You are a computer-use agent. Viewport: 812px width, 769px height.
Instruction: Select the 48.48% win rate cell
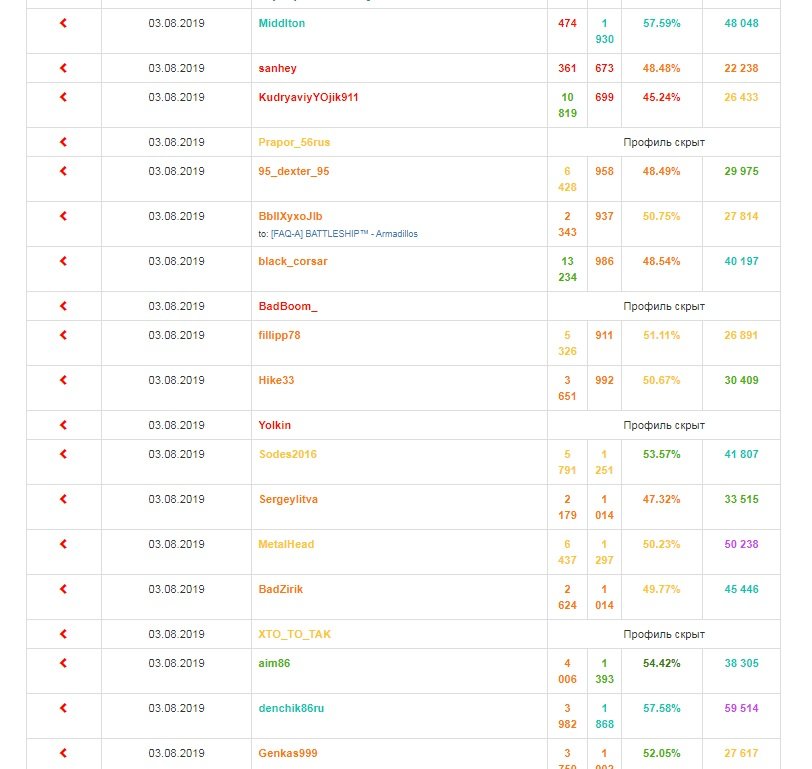pos(662,68)
